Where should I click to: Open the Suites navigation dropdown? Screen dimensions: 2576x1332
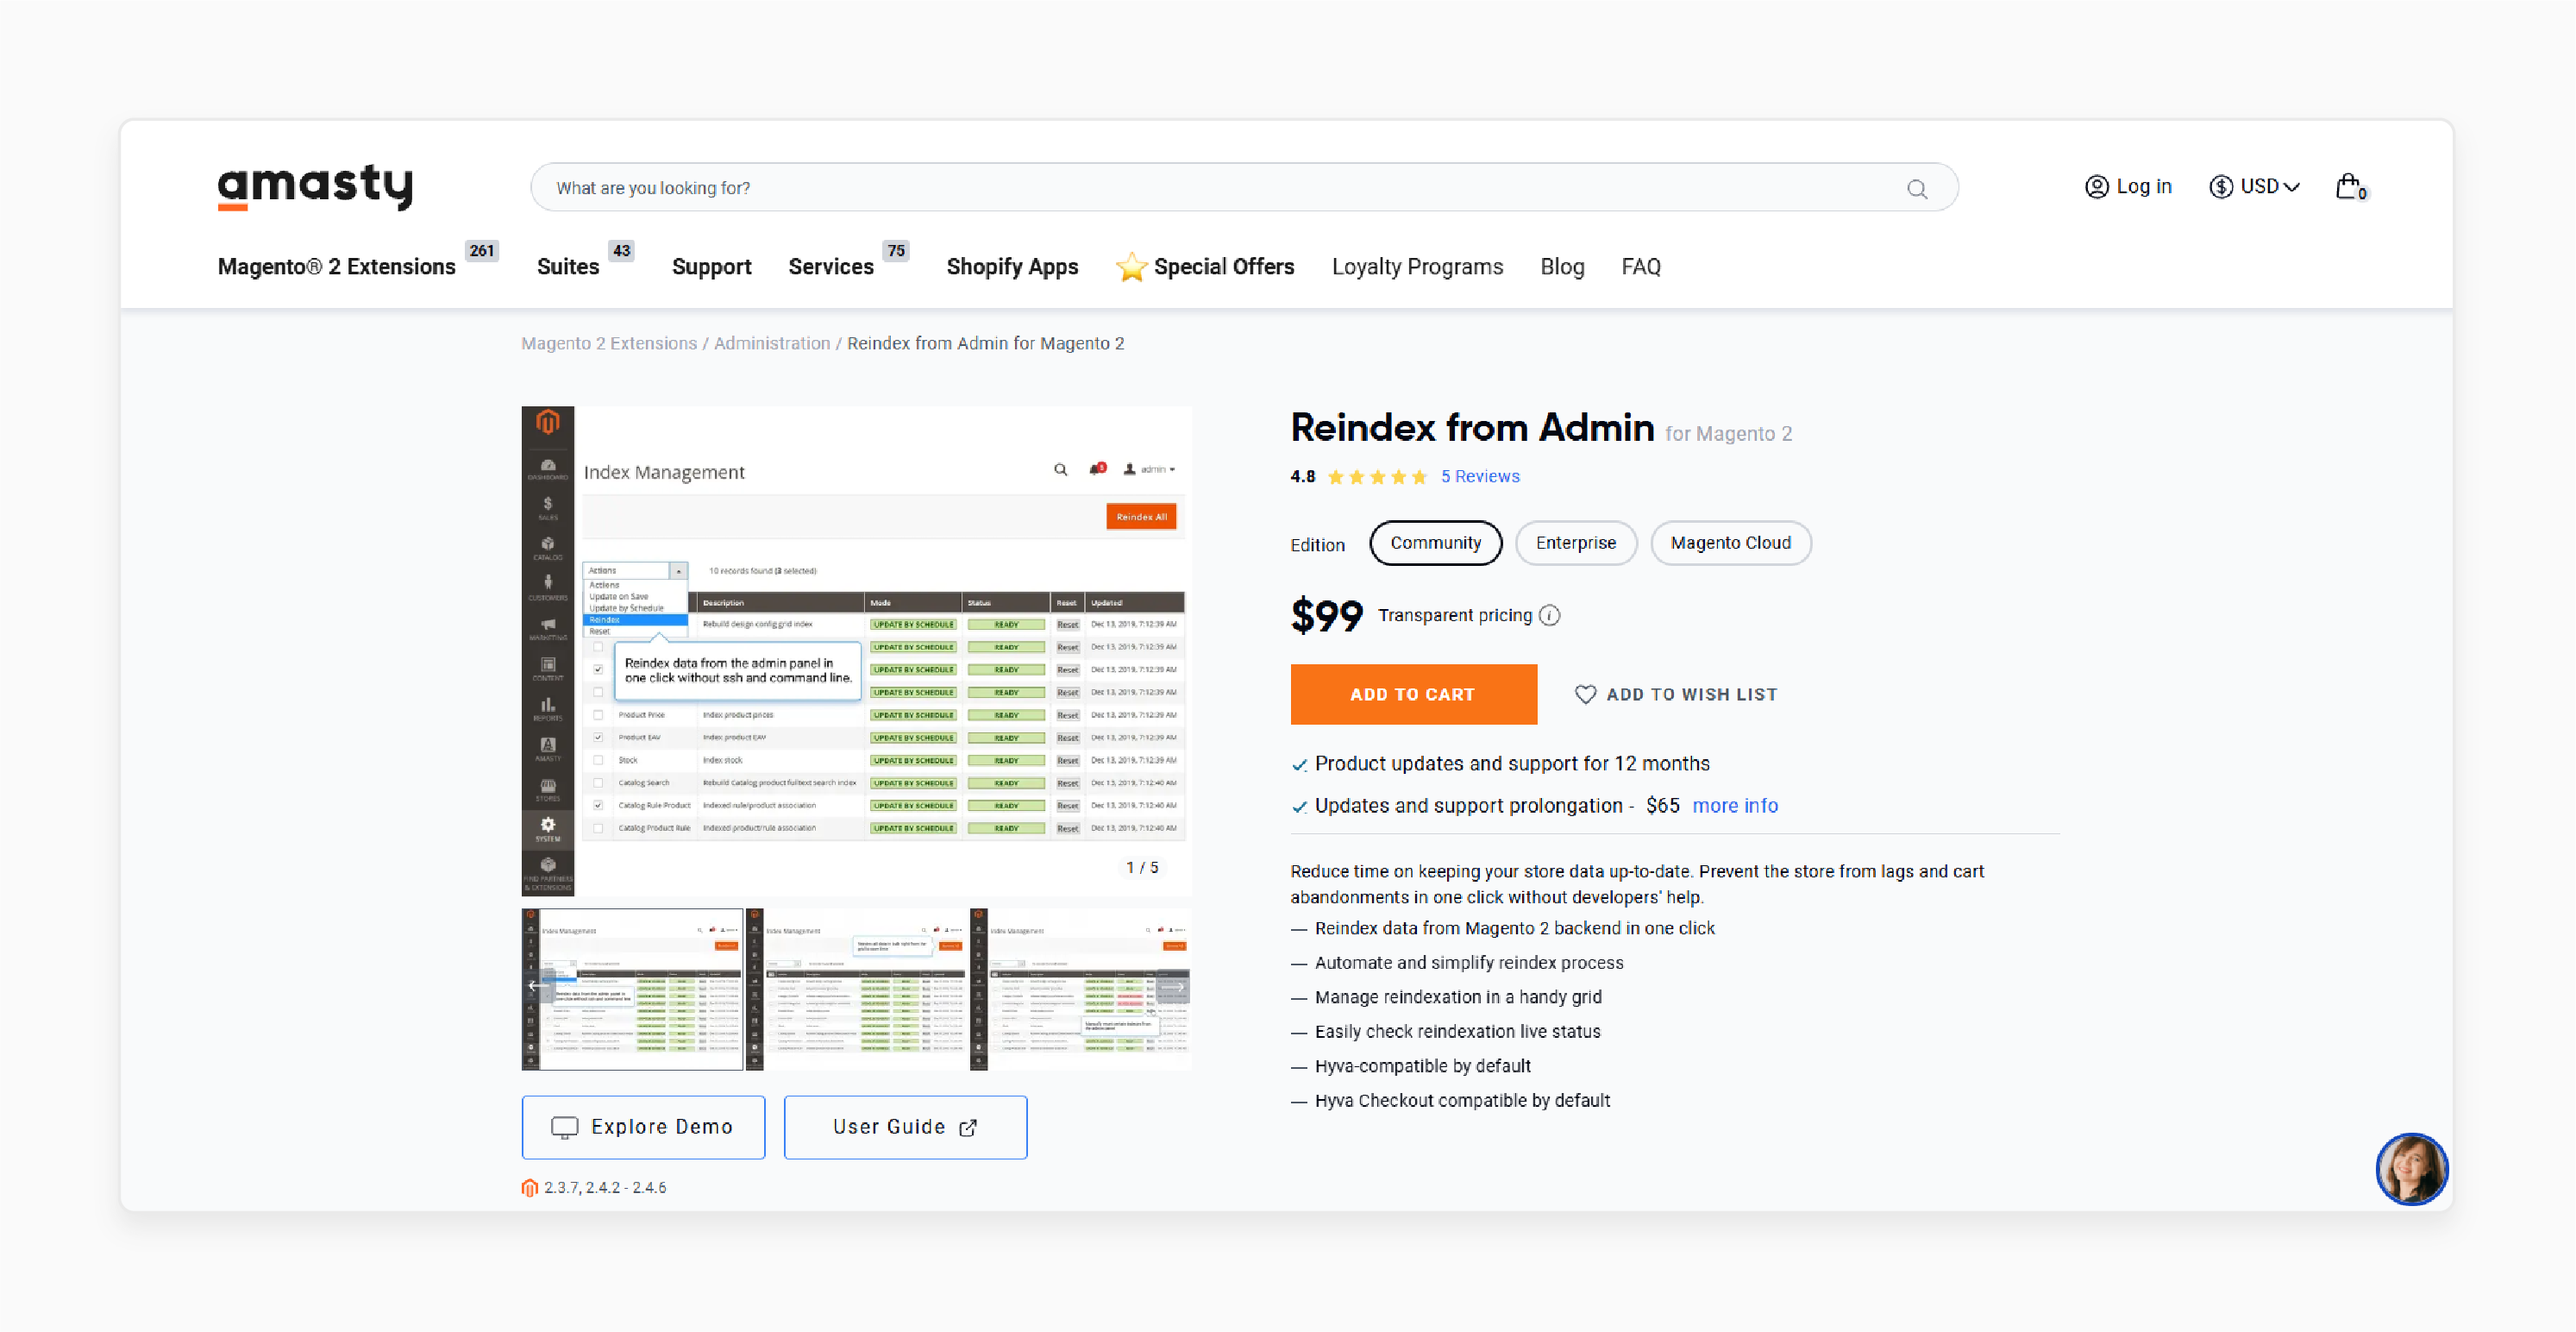(x=567, y=267)
